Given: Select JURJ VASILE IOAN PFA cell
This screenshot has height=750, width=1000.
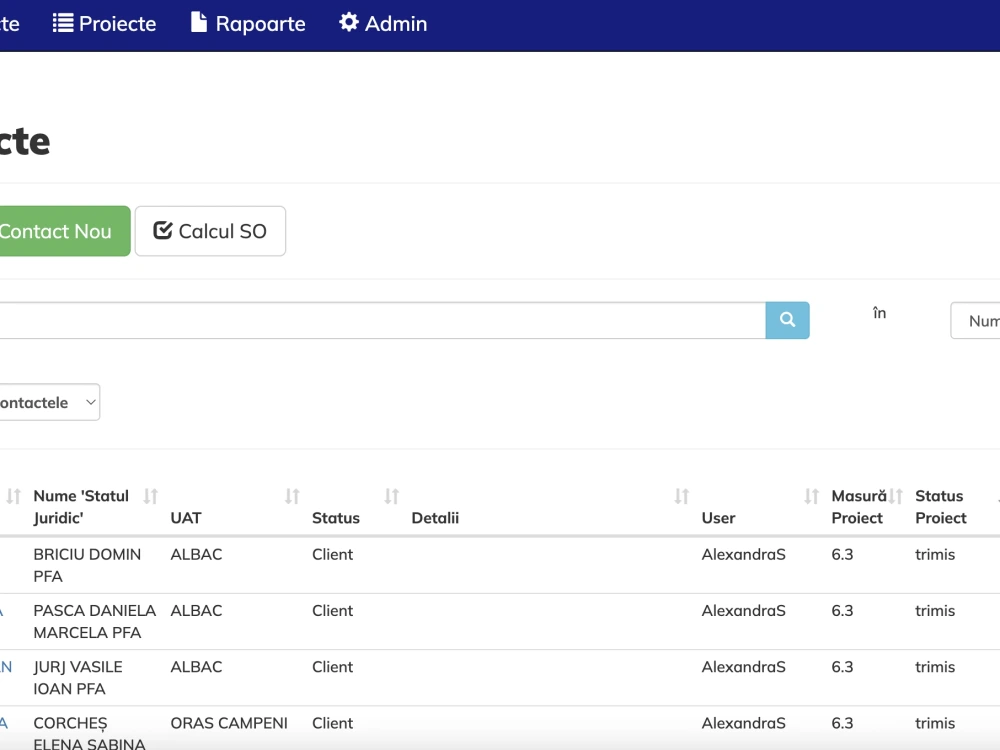Looking at the screenshot, I should (78, 677).
